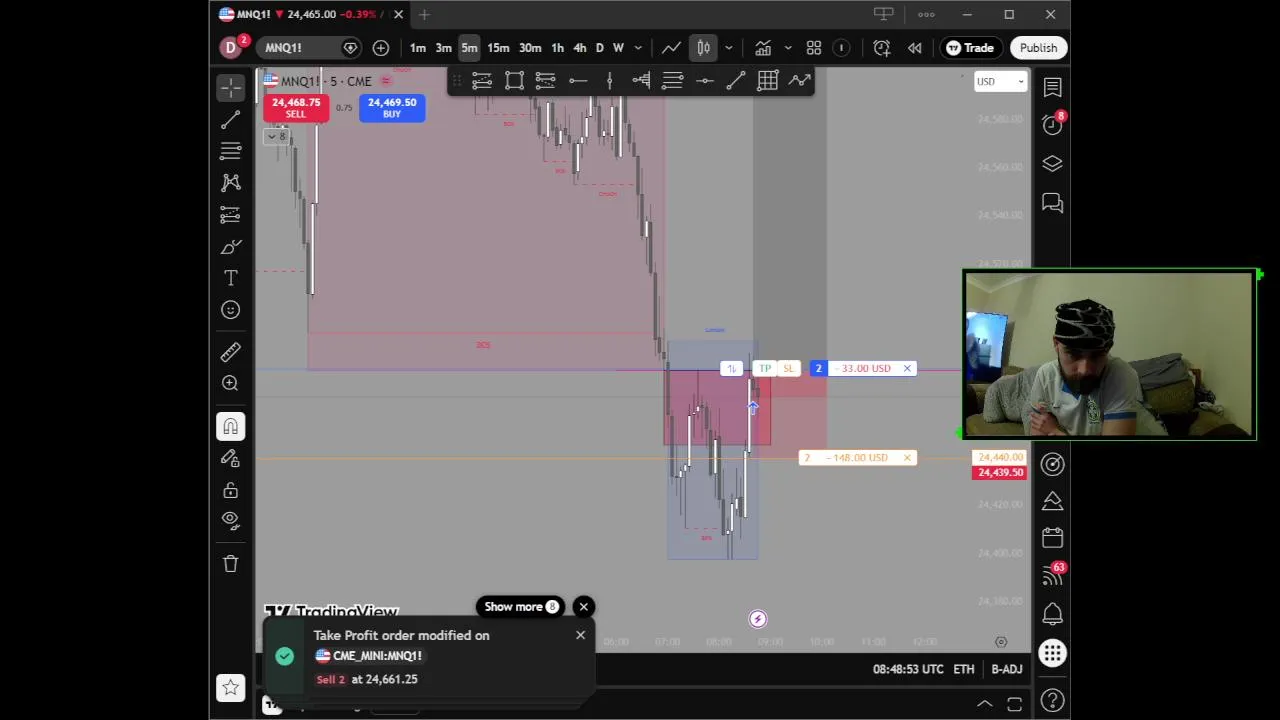Open the alerts panel with badge 8
Viewport: 1280px width, 720px height.
(1052, 125)
